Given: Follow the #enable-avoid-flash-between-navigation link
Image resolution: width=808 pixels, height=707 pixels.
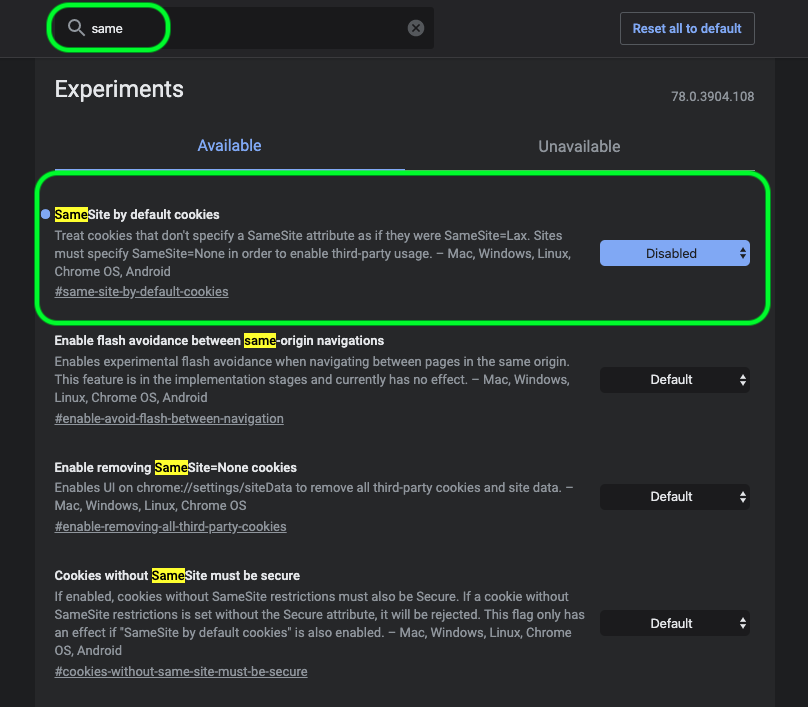Looking at the screenshot, I should pyautogui.click(x=169, y=419).
